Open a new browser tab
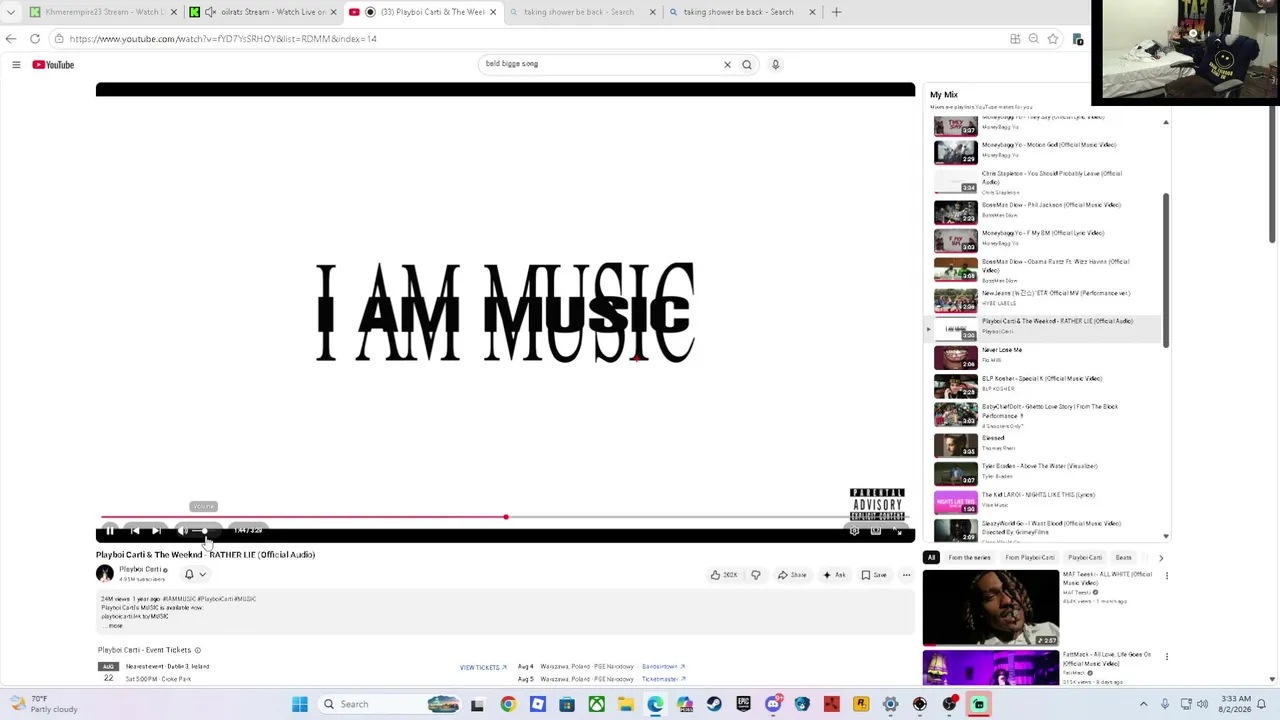The width and height of the screenshot is (1280, 720). pos(836,12)
